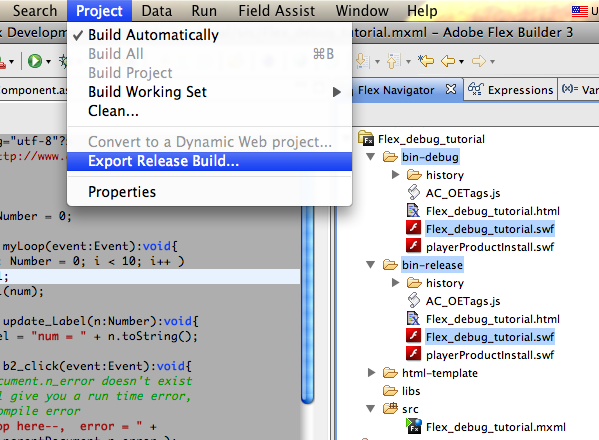Screen dimensions: 599x440
Task: Click playerProductInstall.swf icon in bin-debug
Action: pyautogui.click(x=413, y=246)
